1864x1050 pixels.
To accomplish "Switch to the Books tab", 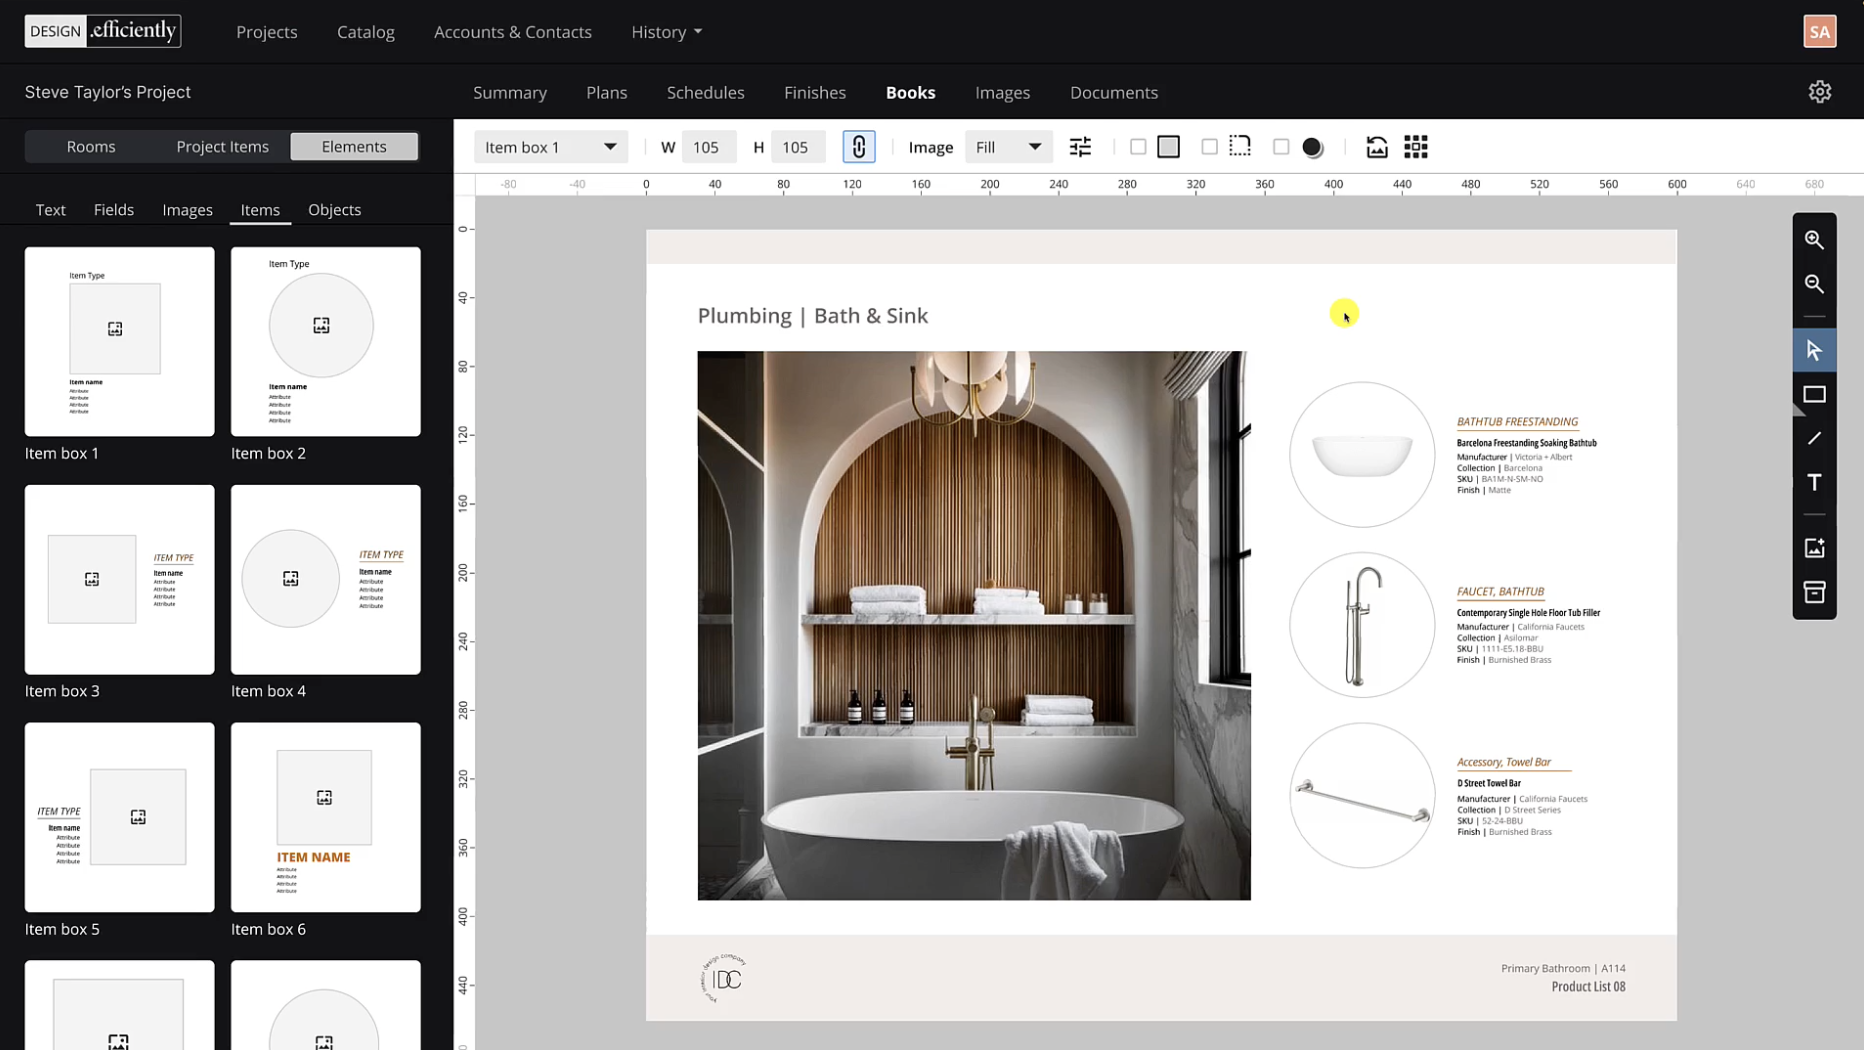I will click(x=911, y=92).
